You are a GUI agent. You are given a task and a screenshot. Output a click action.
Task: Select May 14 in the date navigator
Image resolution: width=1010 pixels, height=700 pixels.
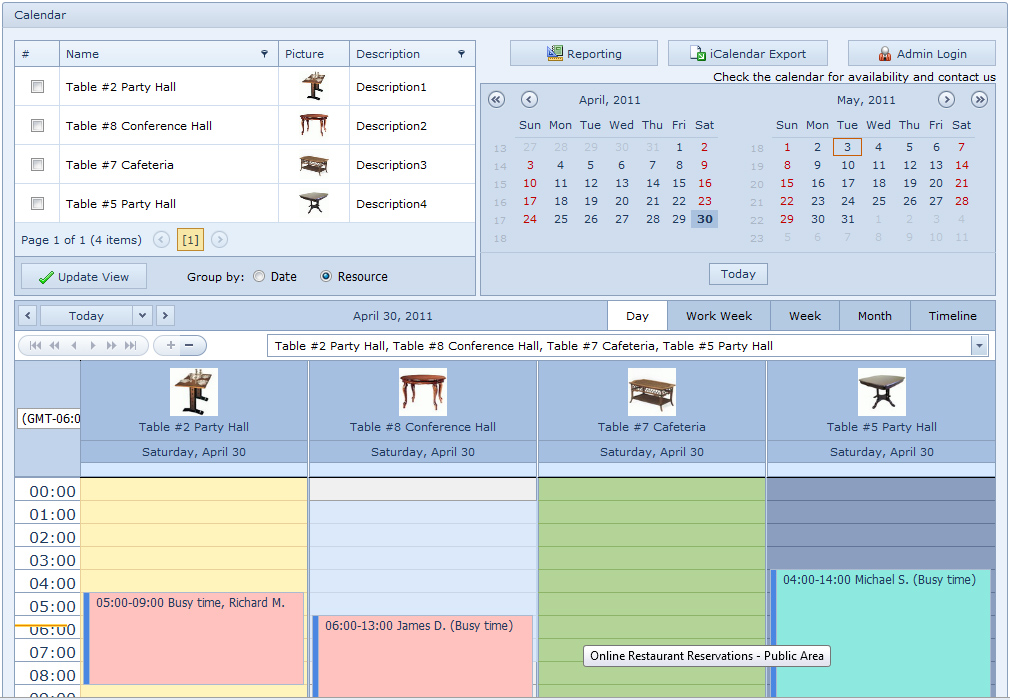[961, 163]
